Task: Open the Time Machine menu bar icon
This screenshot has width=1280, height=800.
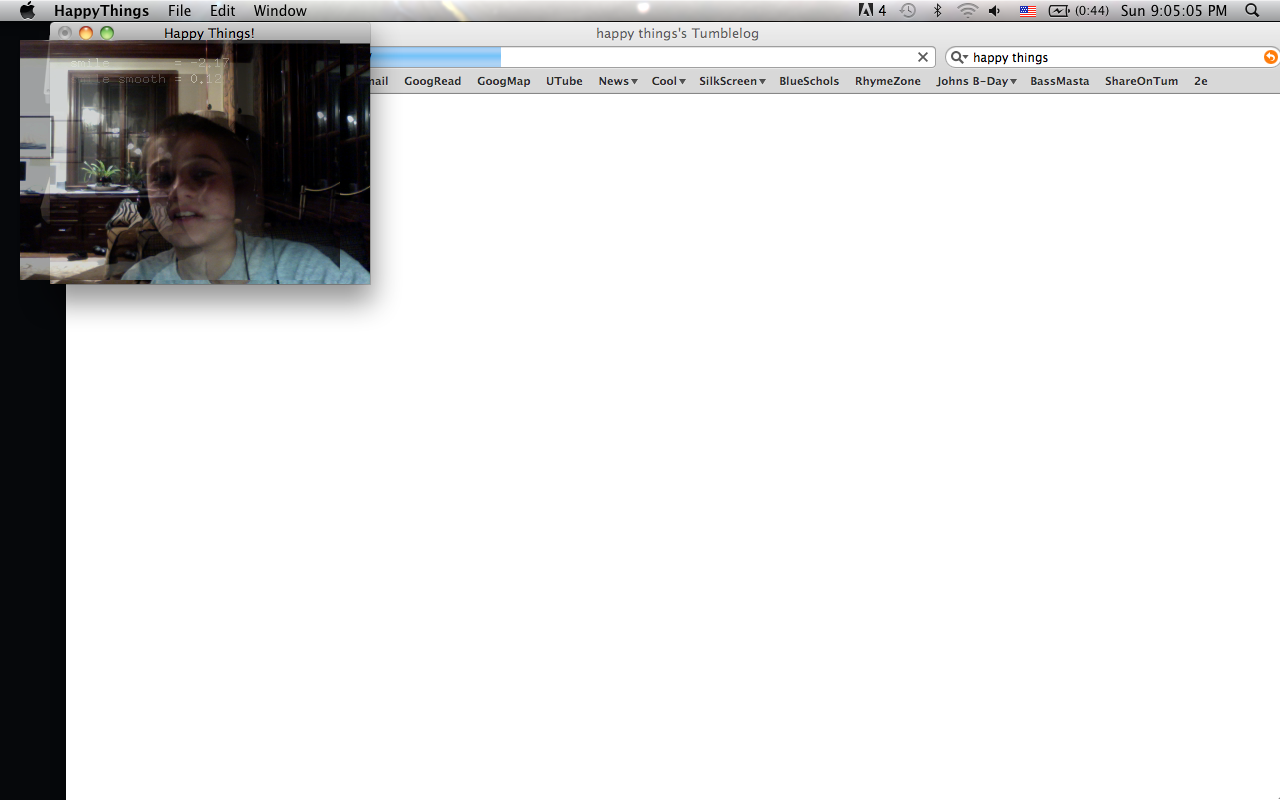Action: pyautogui.click(x=907, y=11)
